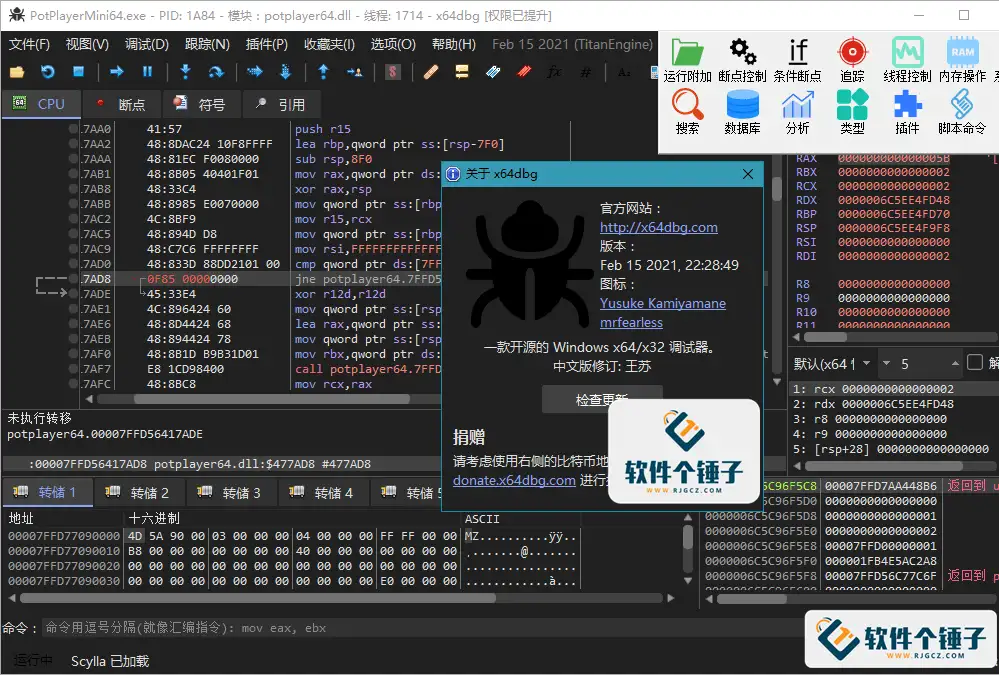Open the 选项(O) menu

tap(393, 44)
